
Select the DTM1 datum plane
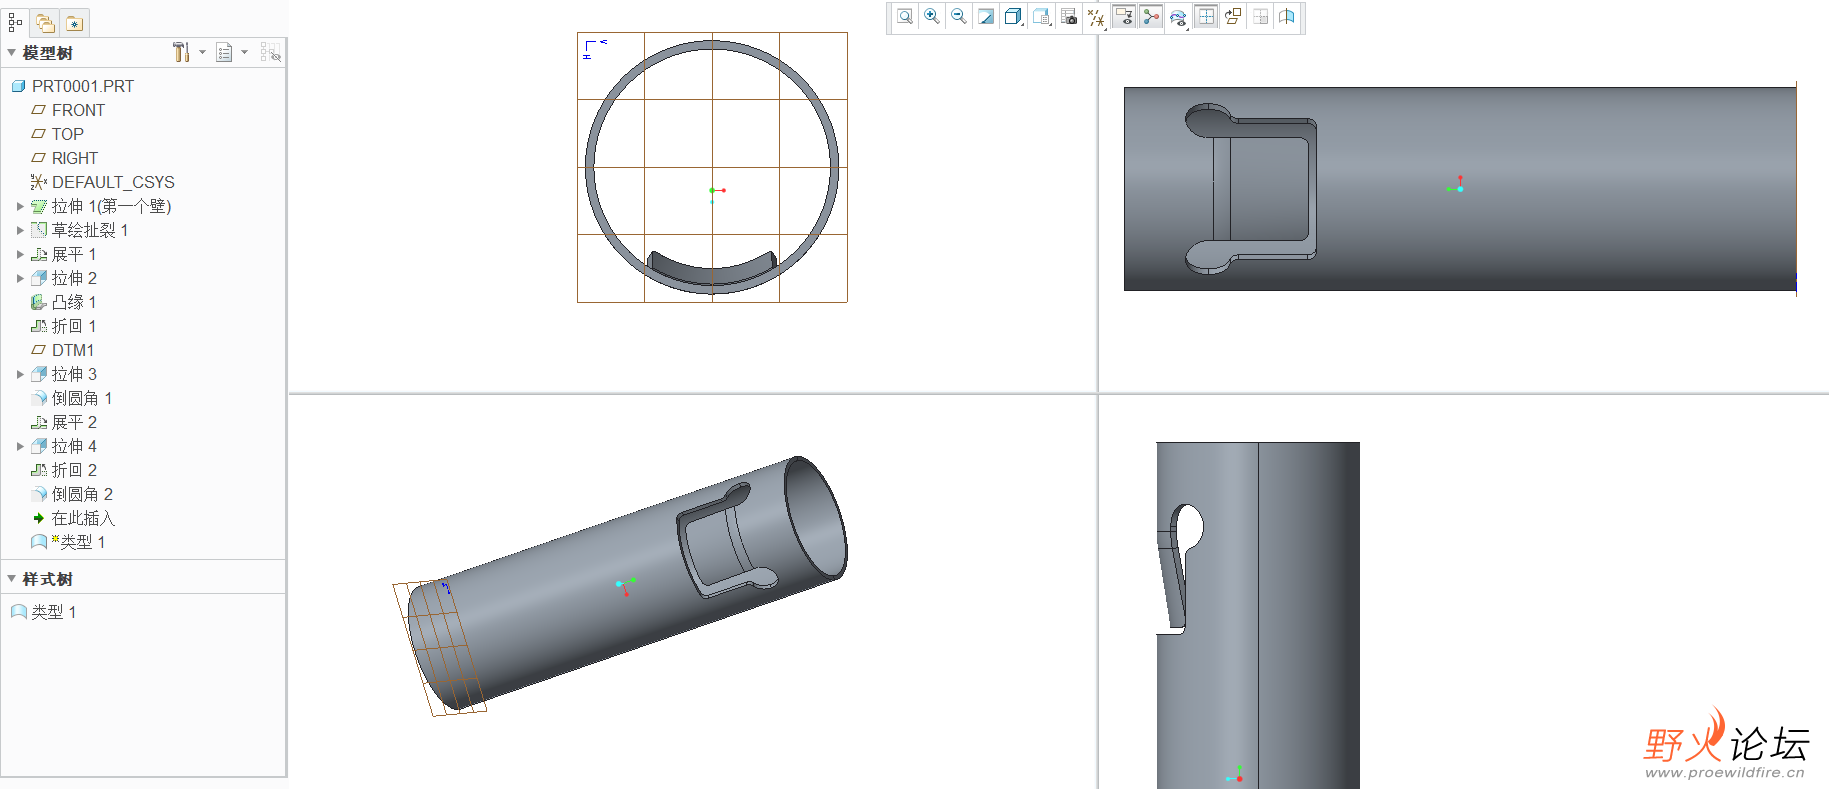coord(72,350)
